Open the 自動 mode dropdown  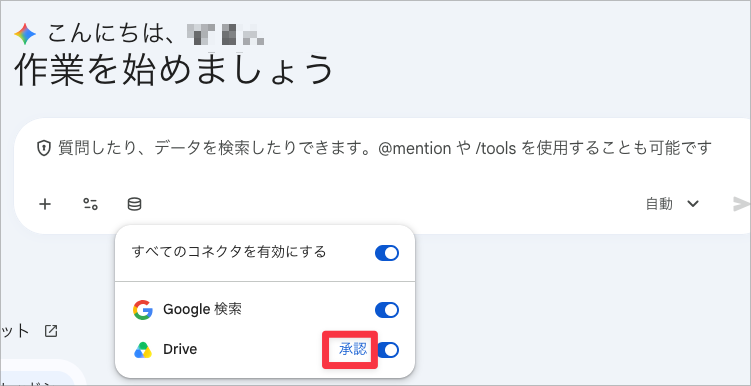[x=672, y=204]
